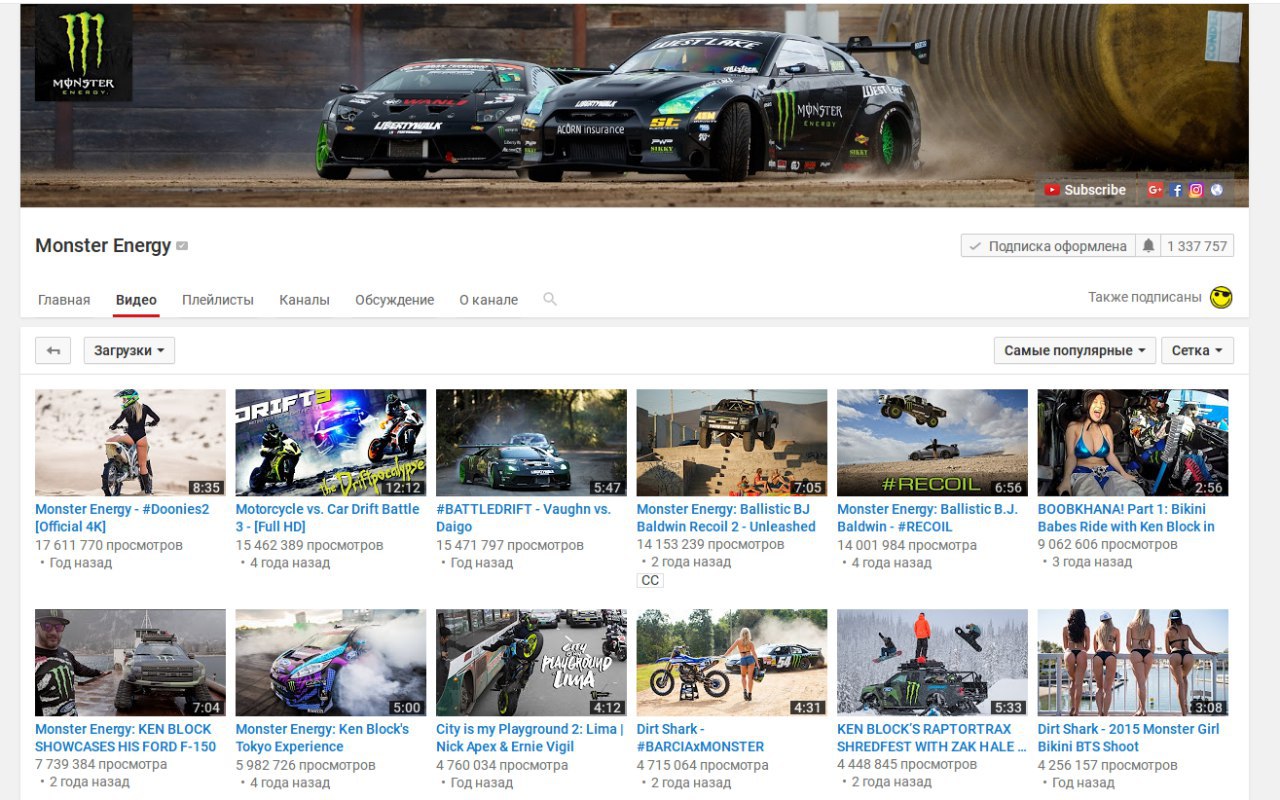Image resolution: width=1280 pixels, height=800 pixels.
Task: Click view count 17 611 770 просмотров
Action: click(109, 546)
